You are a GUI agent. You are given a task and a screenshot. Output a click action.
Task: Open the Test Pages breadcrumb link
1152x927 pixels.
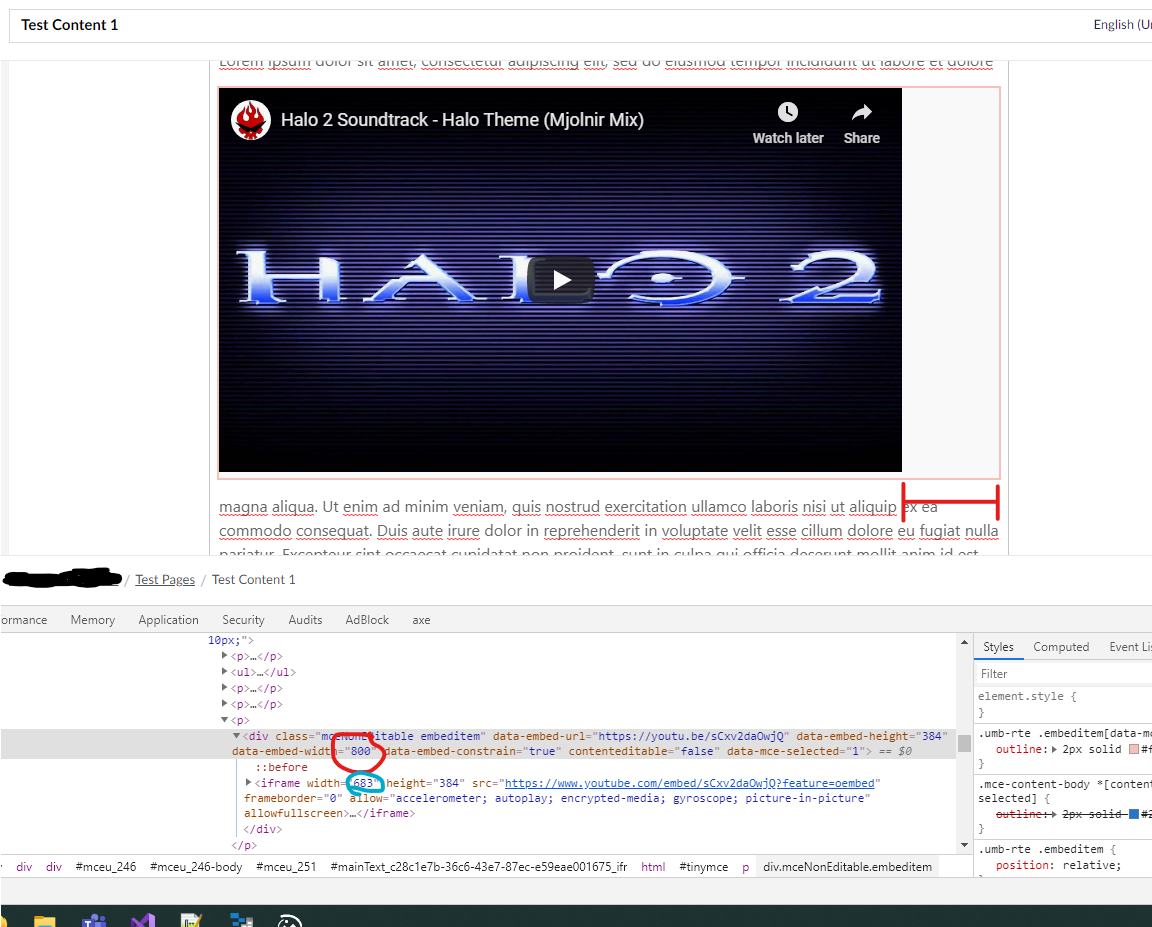click(x=164, y=579)
